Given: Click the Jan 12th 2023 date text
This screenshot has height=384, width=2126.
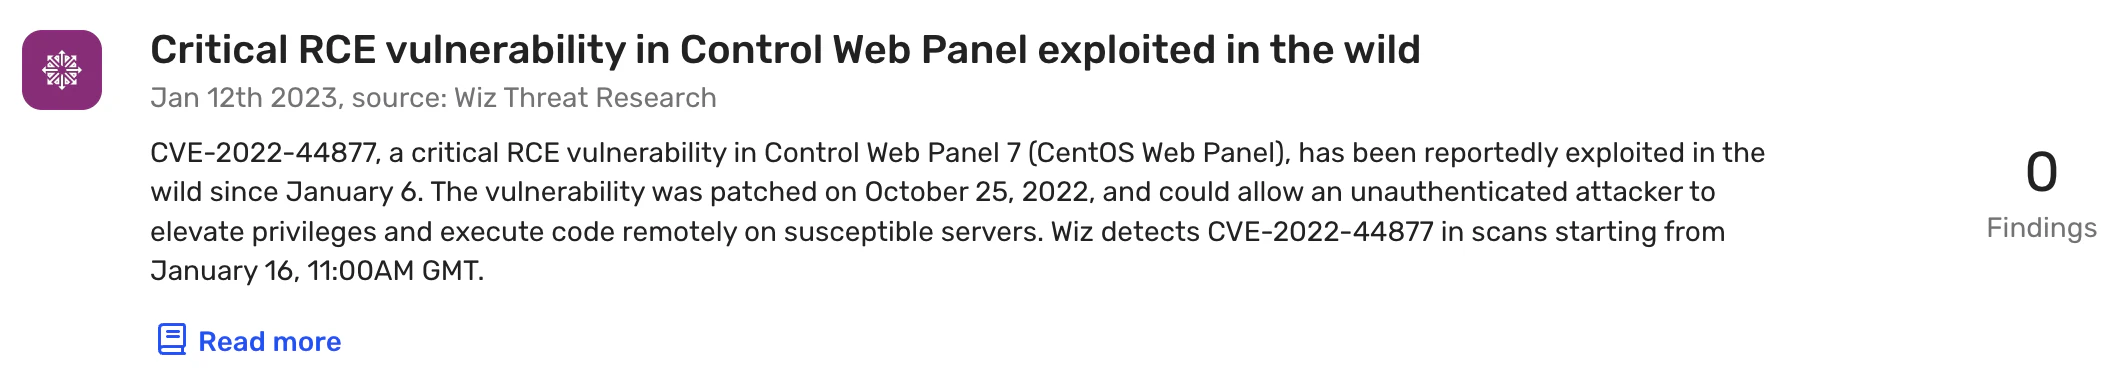Looking at the screenshot, I should [244, 98].
